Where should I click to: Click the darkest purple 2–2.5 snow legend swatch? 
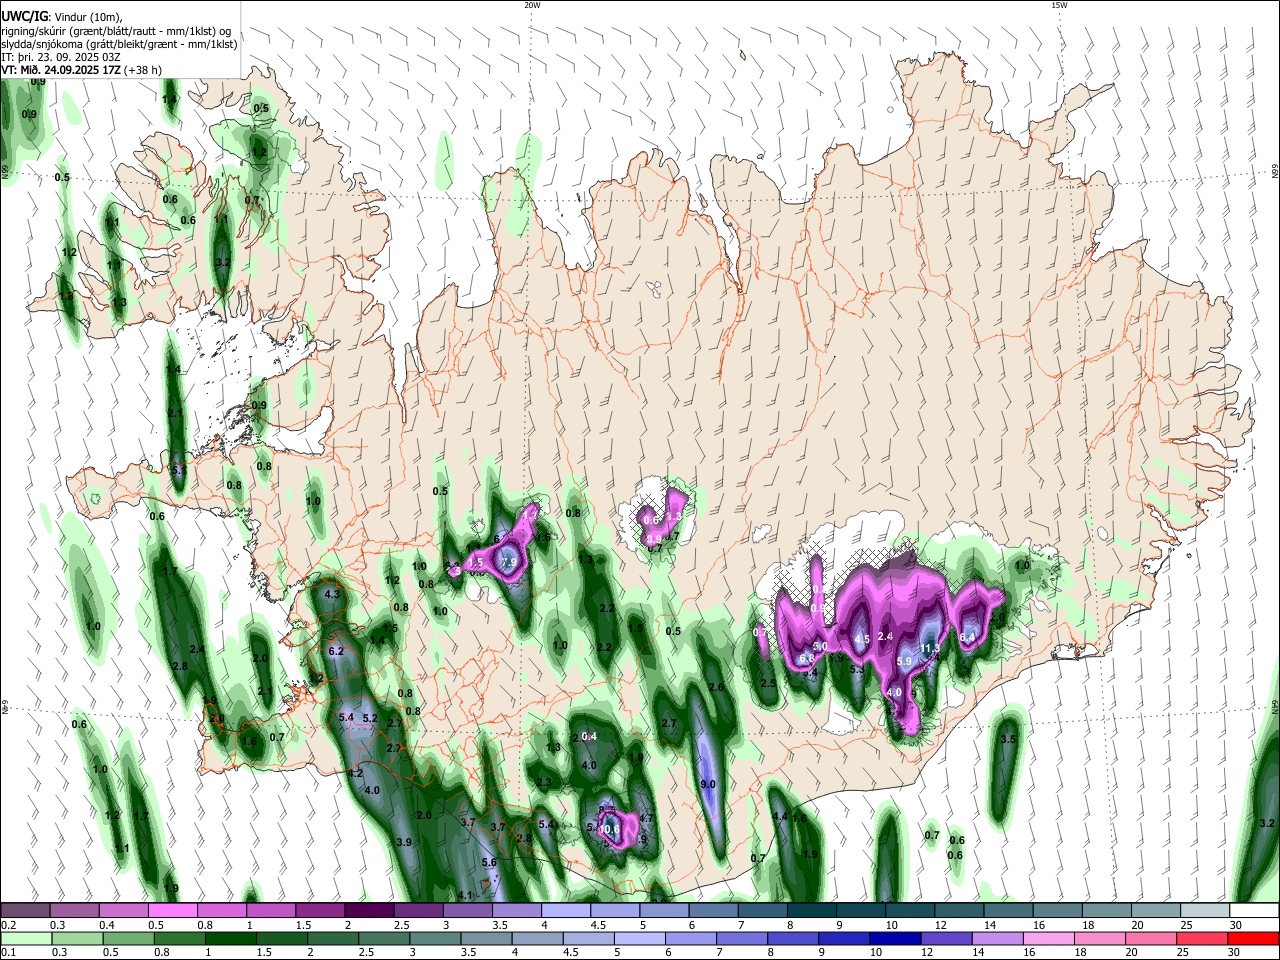[369, 911]
